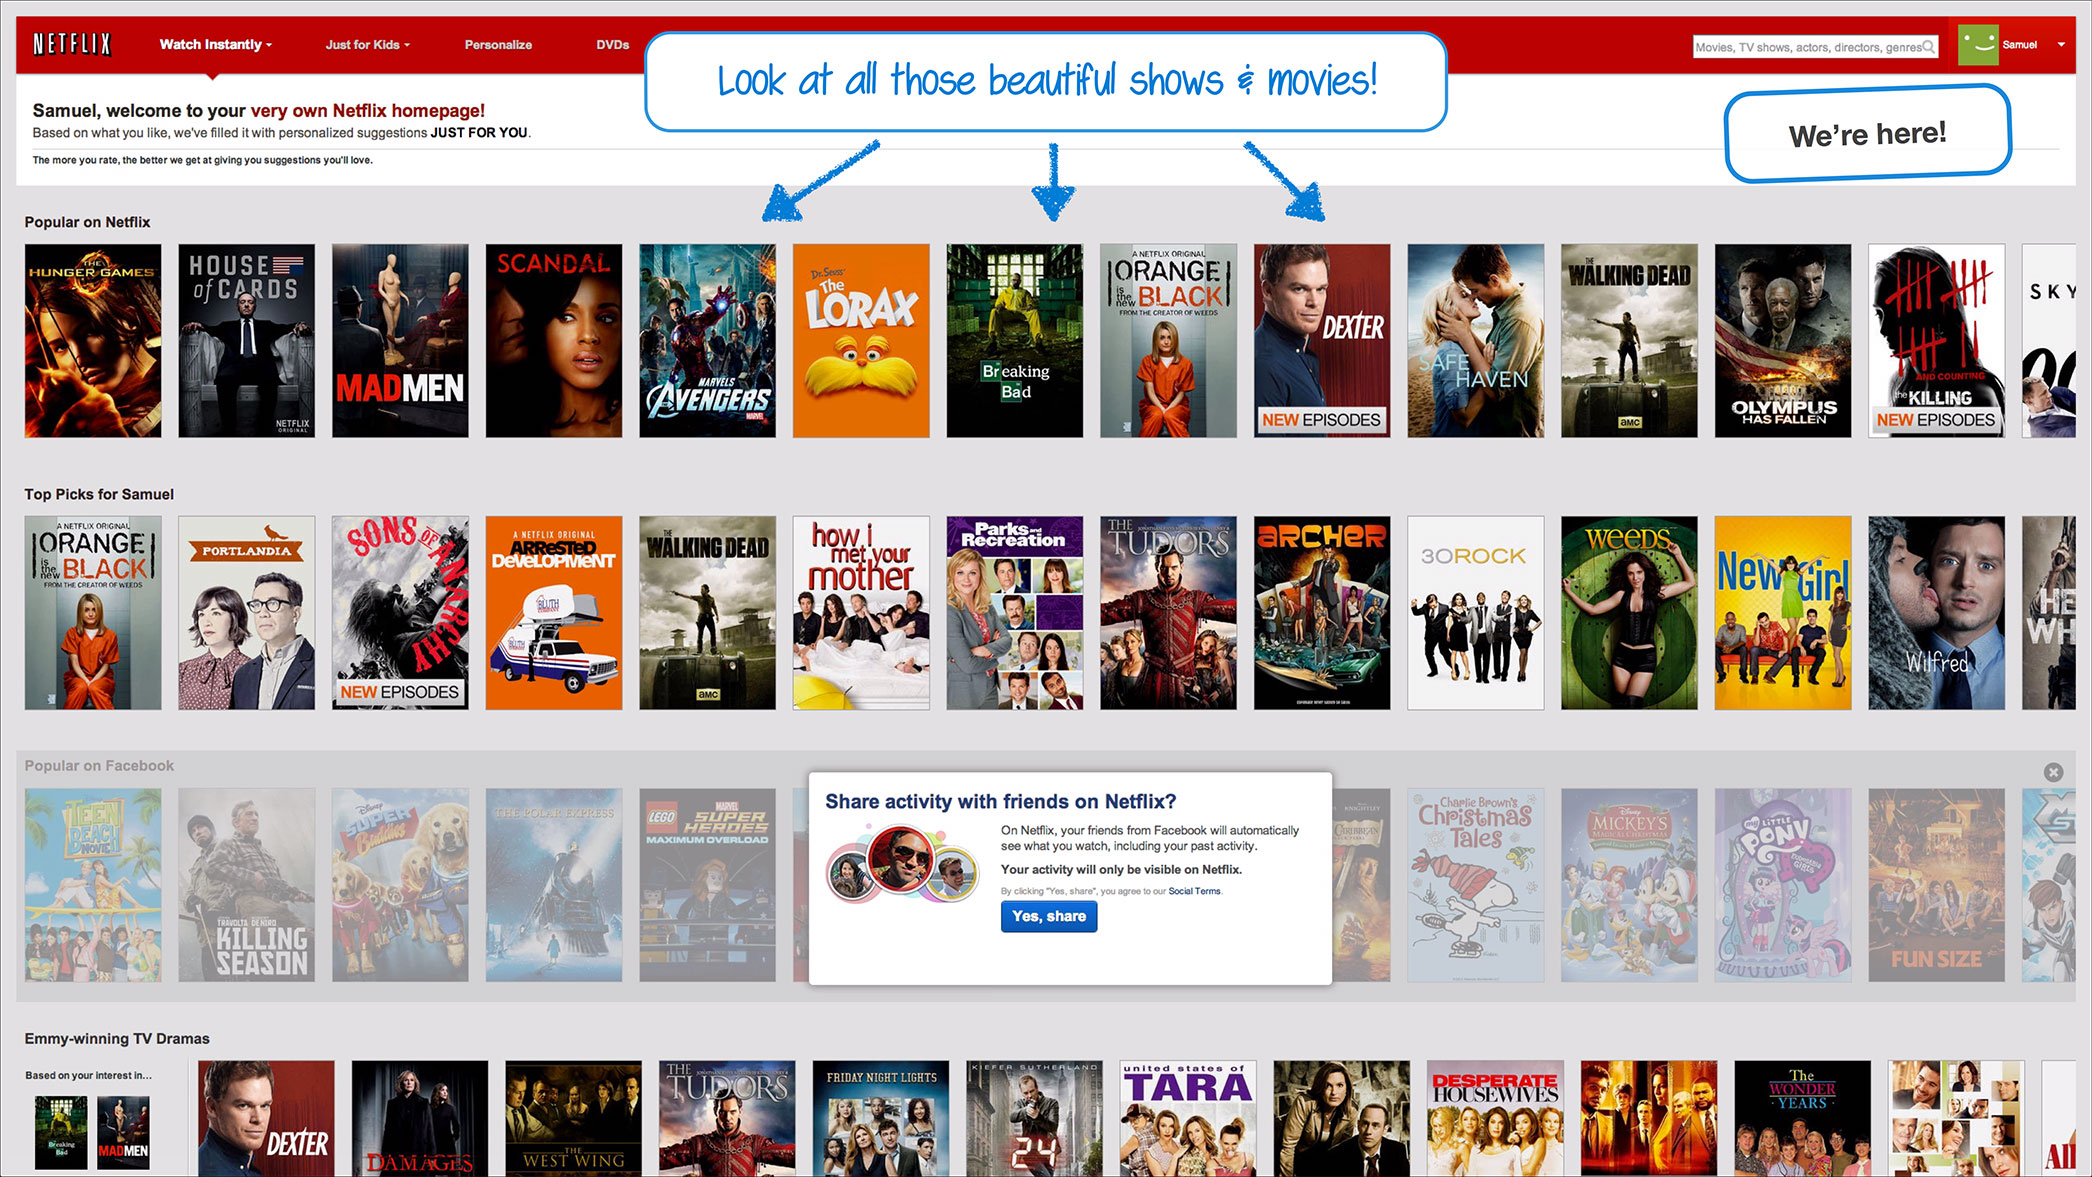Select the Damages poster
Image resolution: width=2092 pixels, height=1177 pixels.
coord(420,1118)
